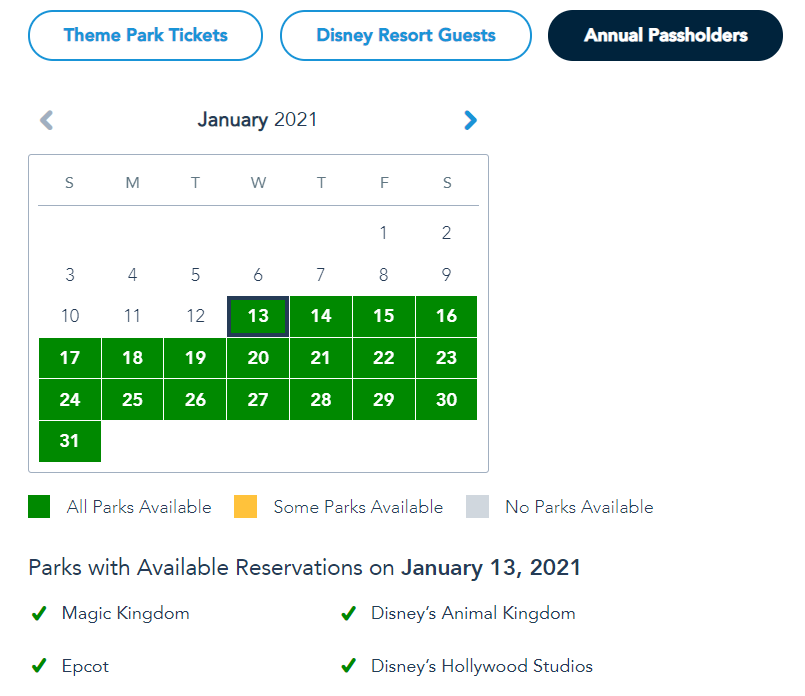Click Disney's Hollywood Studios green checkmark
Screen dimensions: 805x696
click(348, 666)
